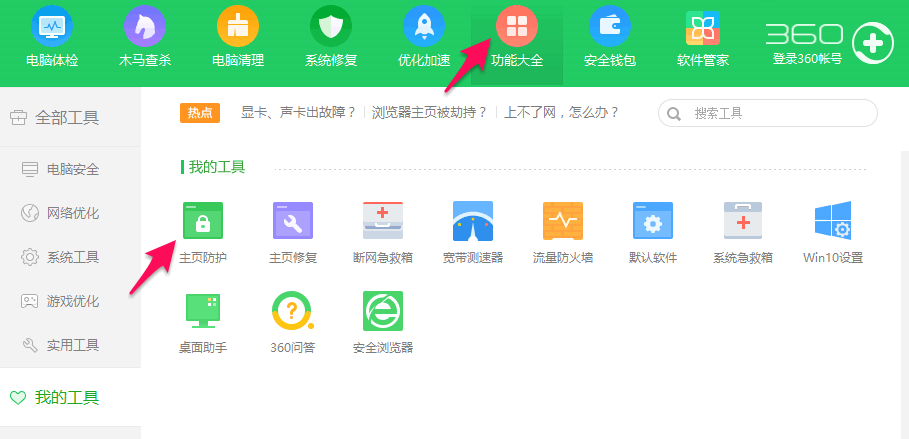Open Win10设置 tool
909x439 pixels.
[833, 220]
